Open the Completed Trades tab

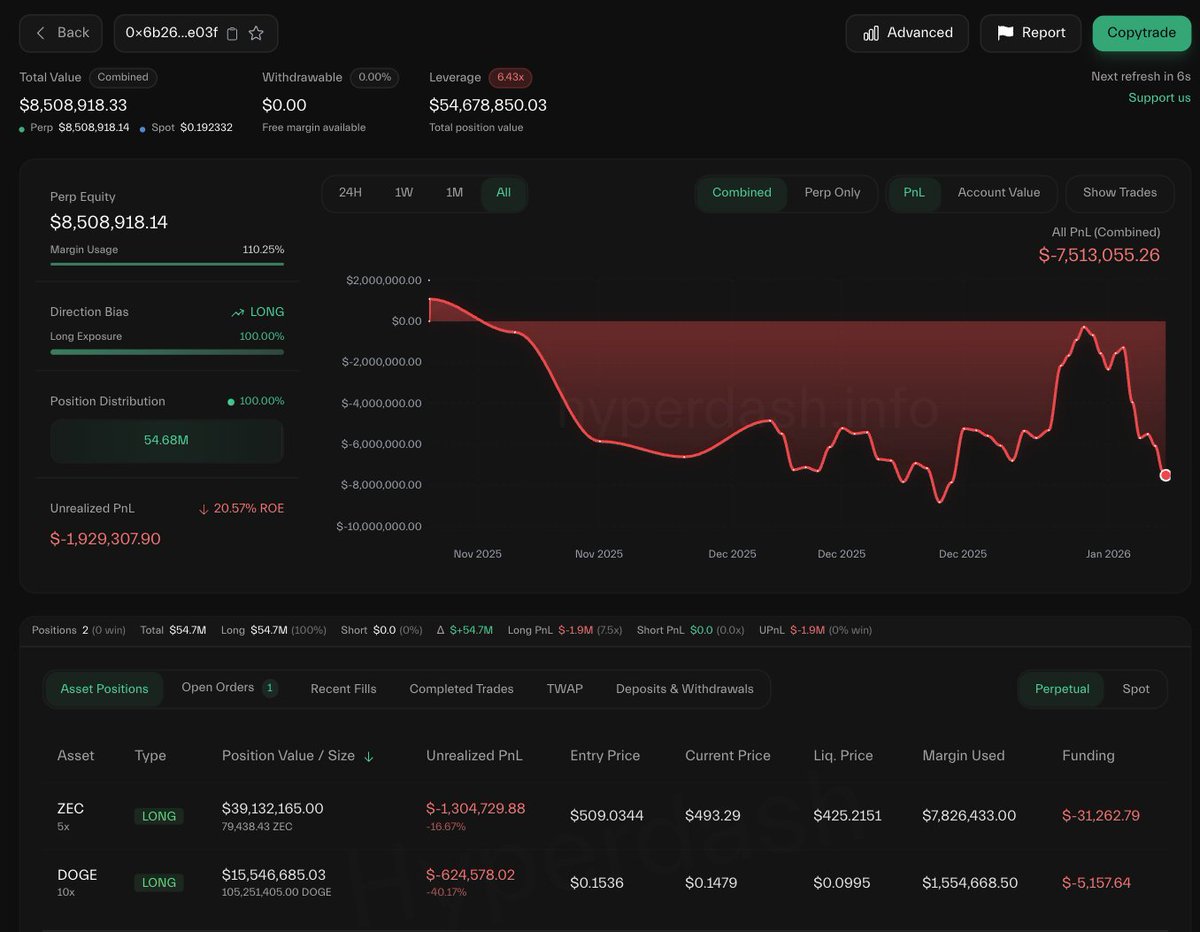[x=461, y=689]
